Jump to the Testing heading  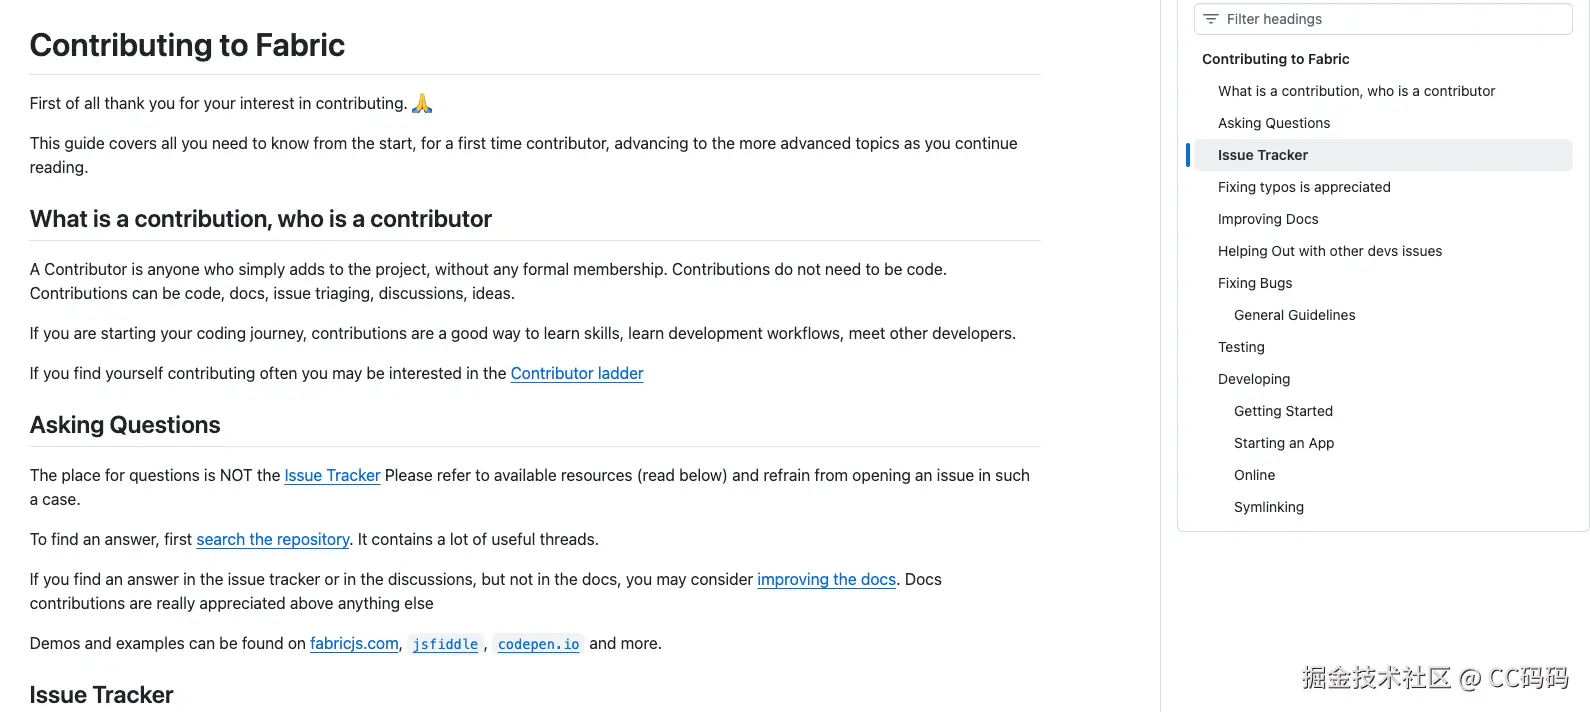point(1241,347)
